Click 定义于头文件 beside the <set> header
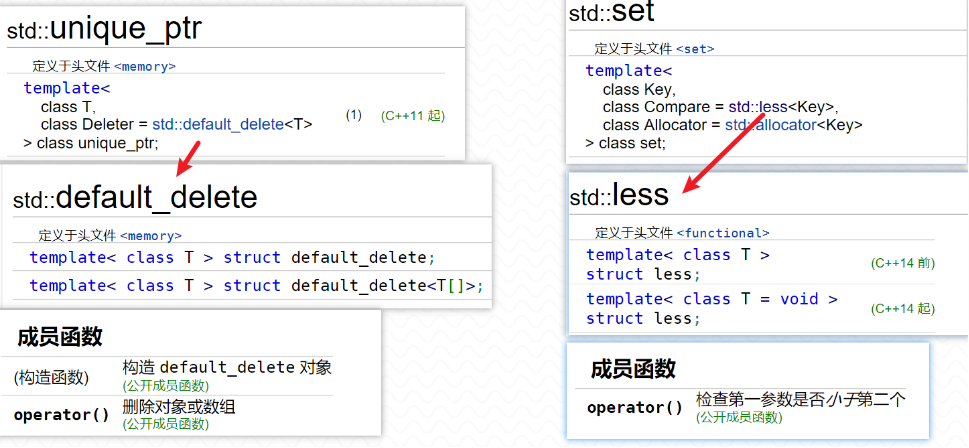 [633, 49]
